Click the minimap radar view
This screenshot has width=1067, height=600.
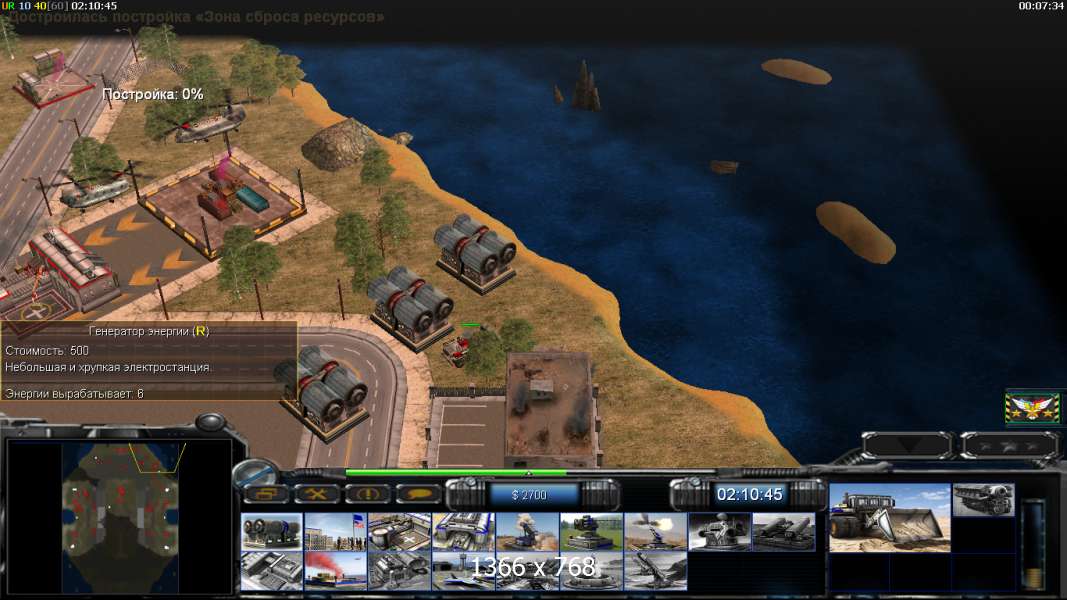[120, 517]
